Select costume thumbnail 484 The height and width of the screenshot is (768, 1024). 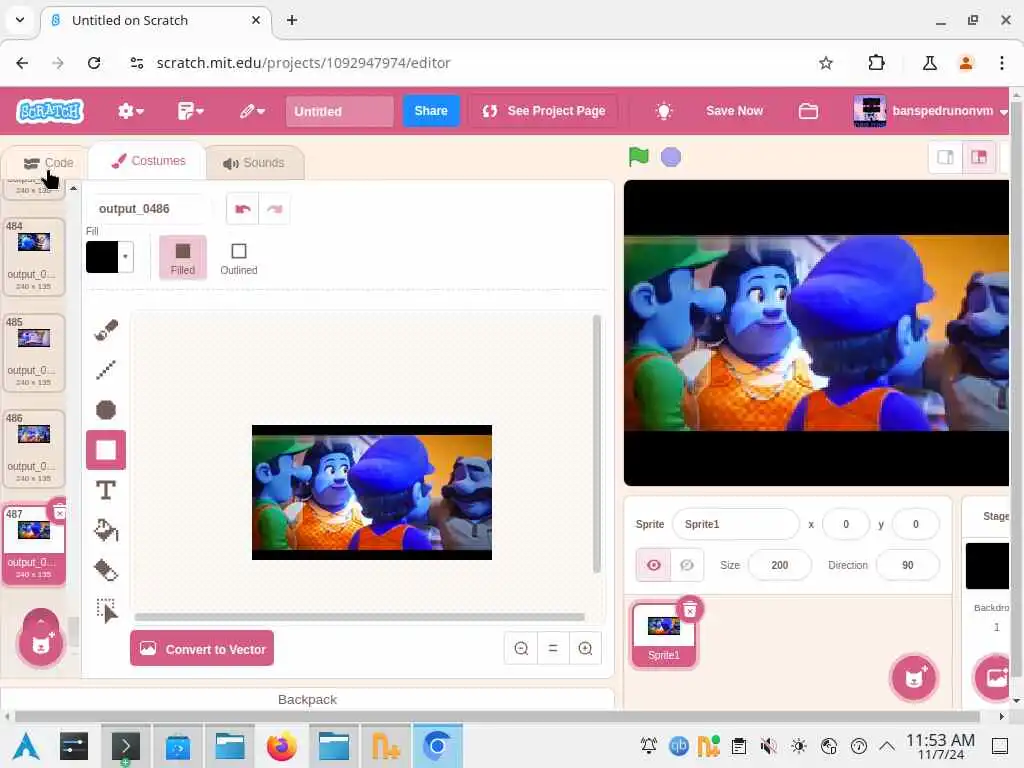point(33,257)
